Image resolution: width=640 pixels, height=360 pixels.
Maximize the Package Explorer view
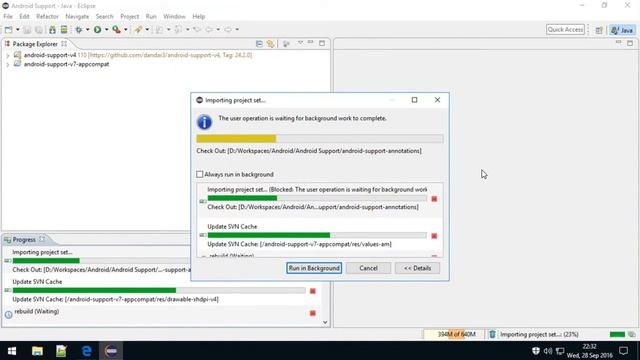tap(322, 43)
